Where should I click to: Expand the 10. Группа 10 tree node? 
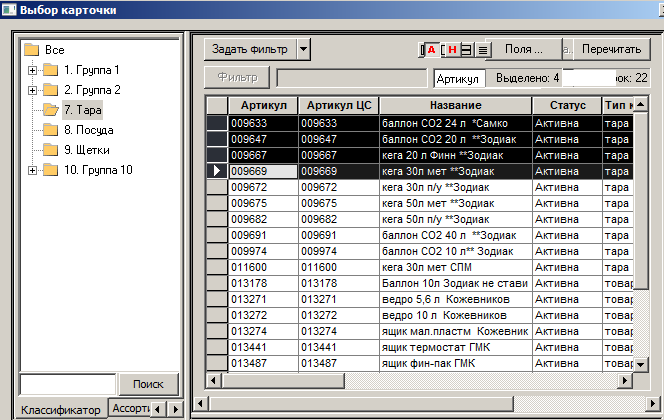click(x=32, y=171)
